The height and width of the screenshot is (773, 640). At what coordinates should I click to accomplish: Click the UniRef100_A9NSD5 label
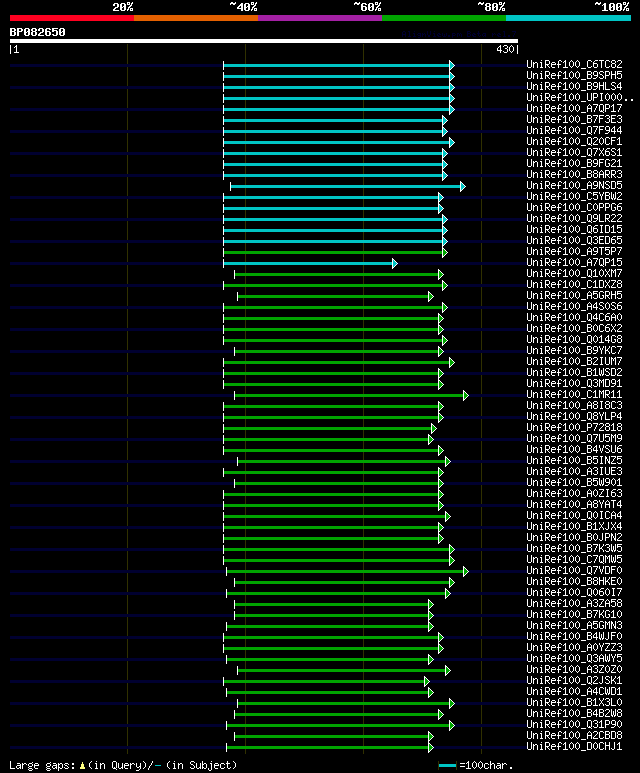[574, 185]
